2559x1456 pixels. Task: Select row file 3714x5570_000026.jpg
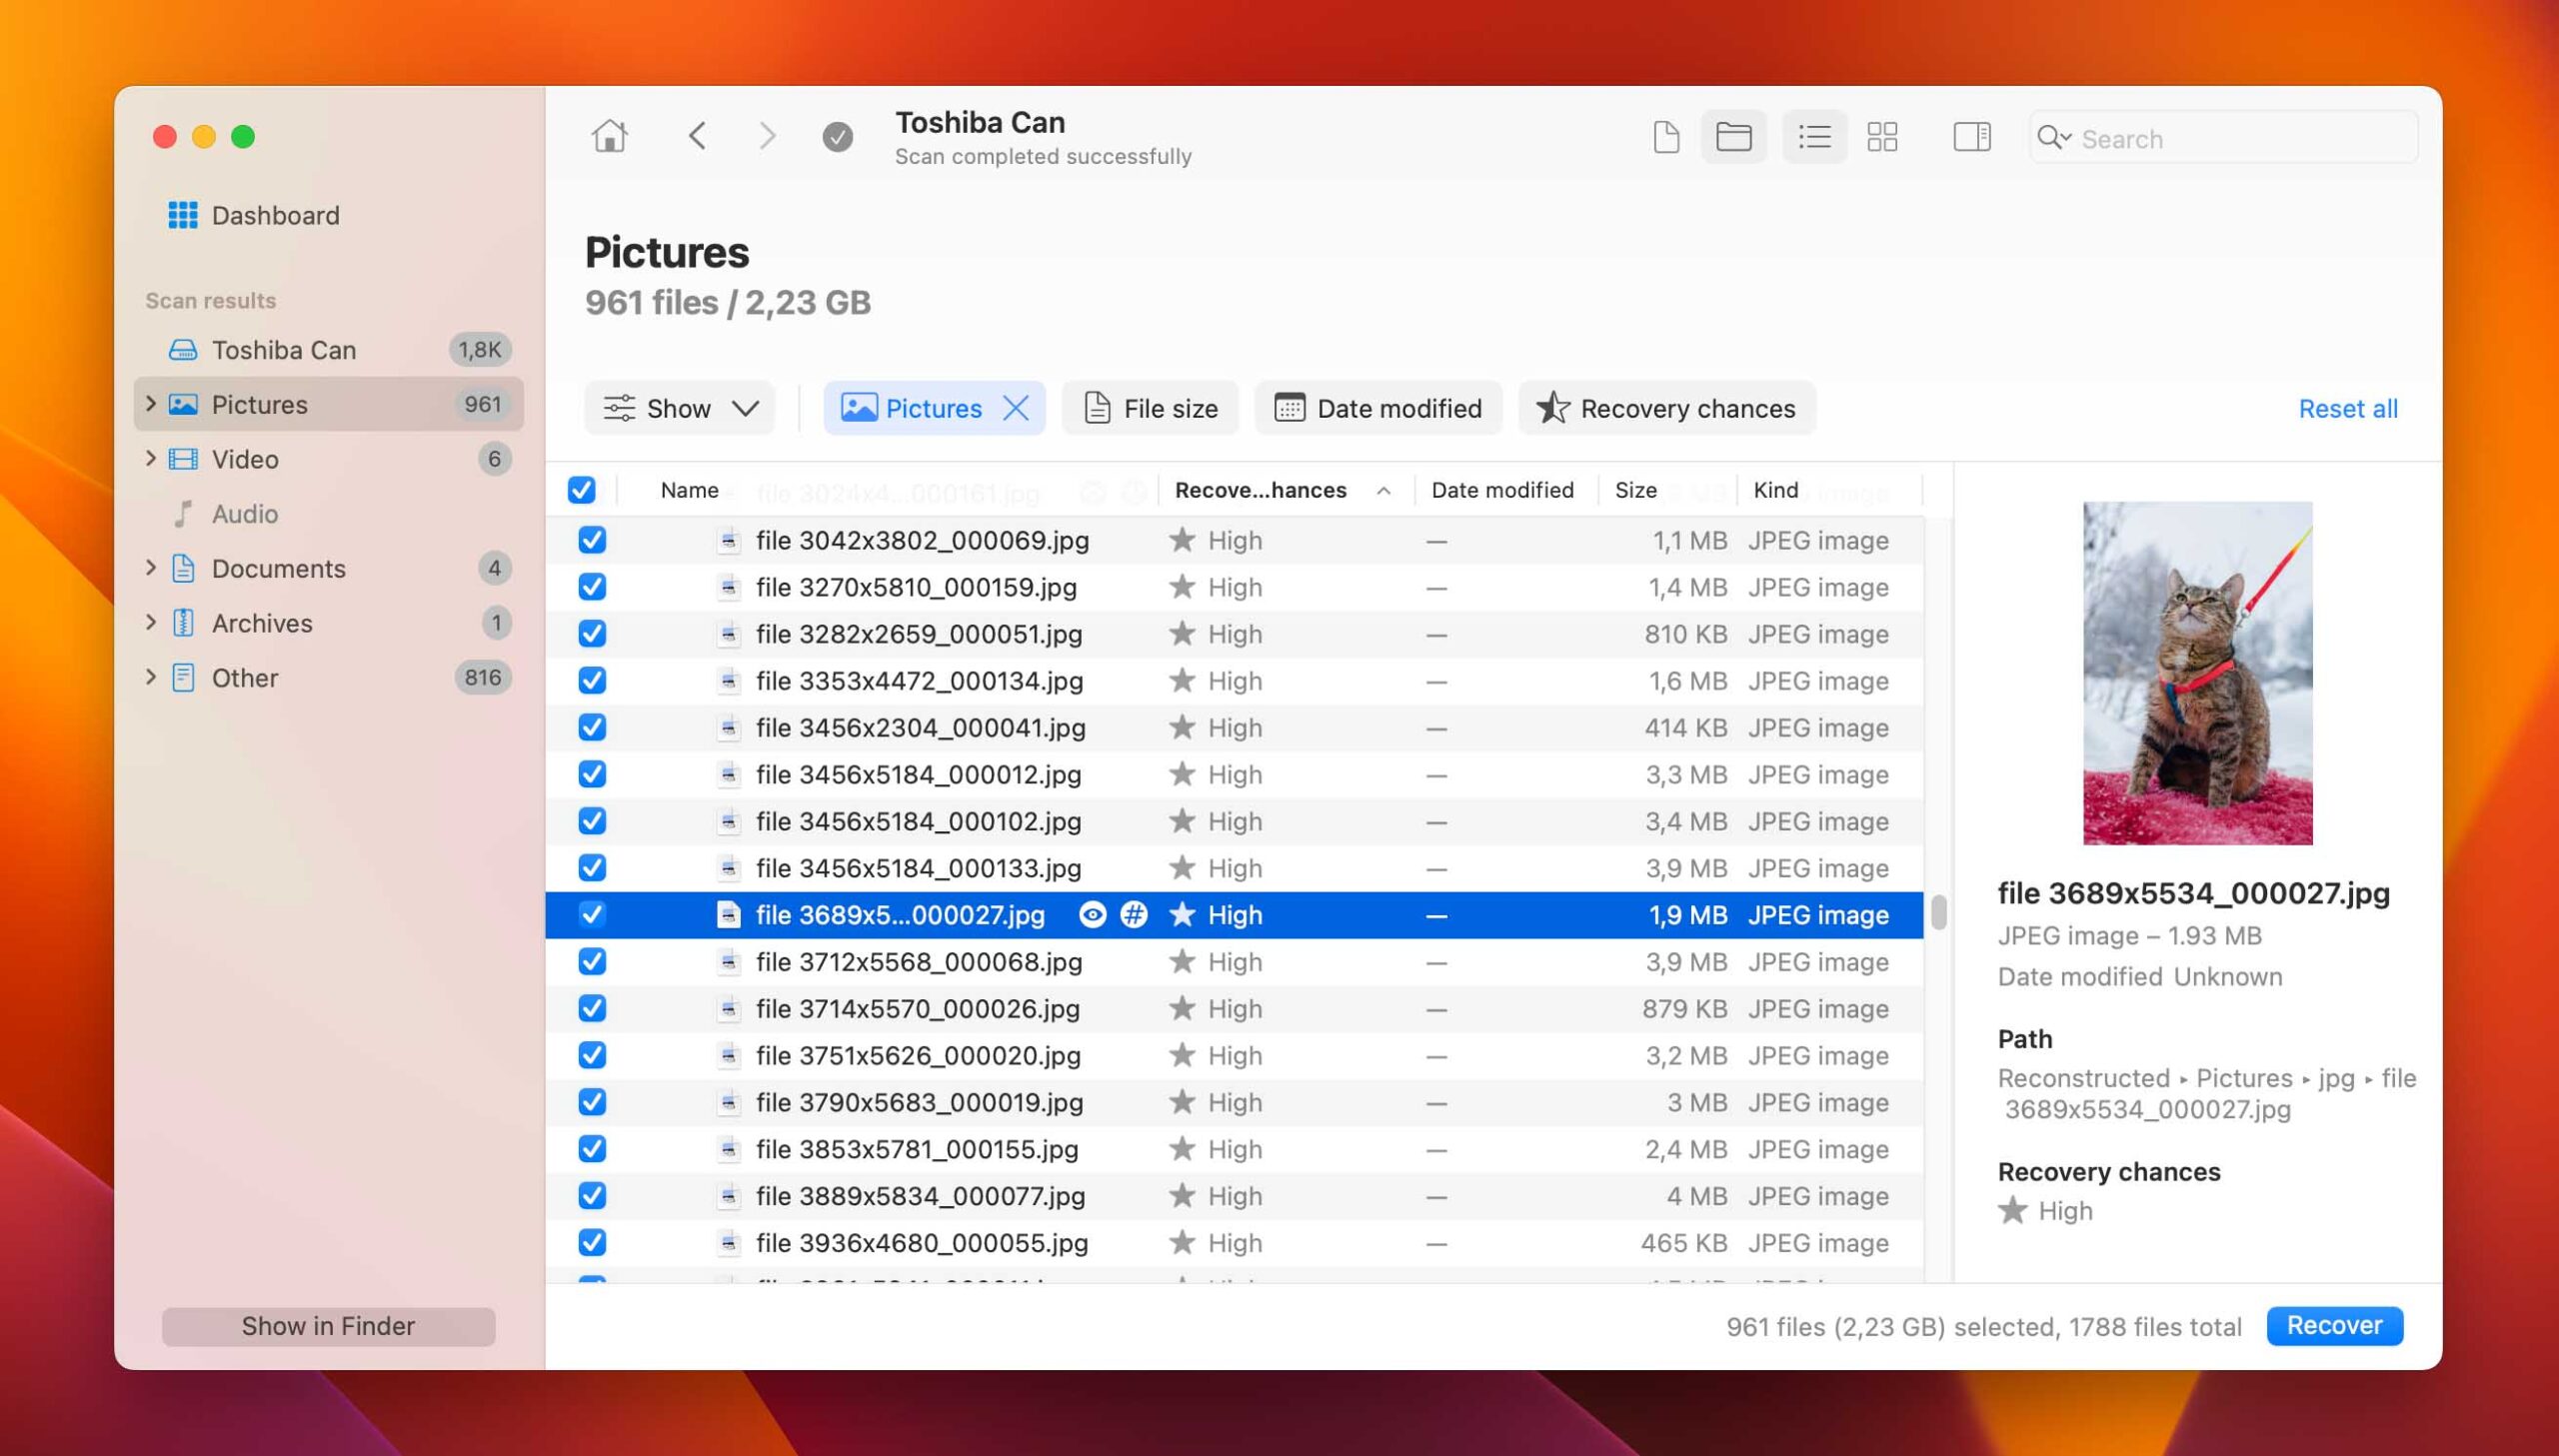(1234, 1008)
